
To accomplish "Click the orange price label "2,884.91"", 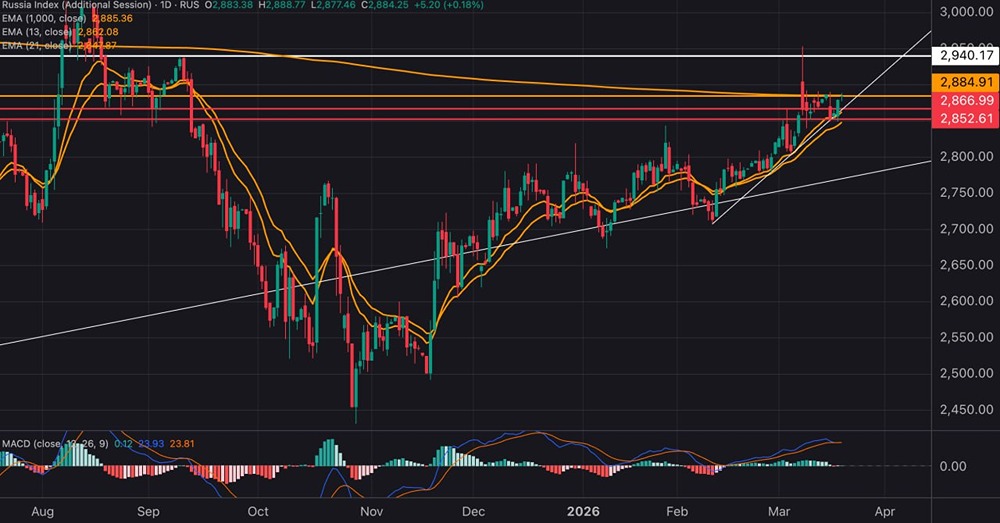I will (967, 82).
